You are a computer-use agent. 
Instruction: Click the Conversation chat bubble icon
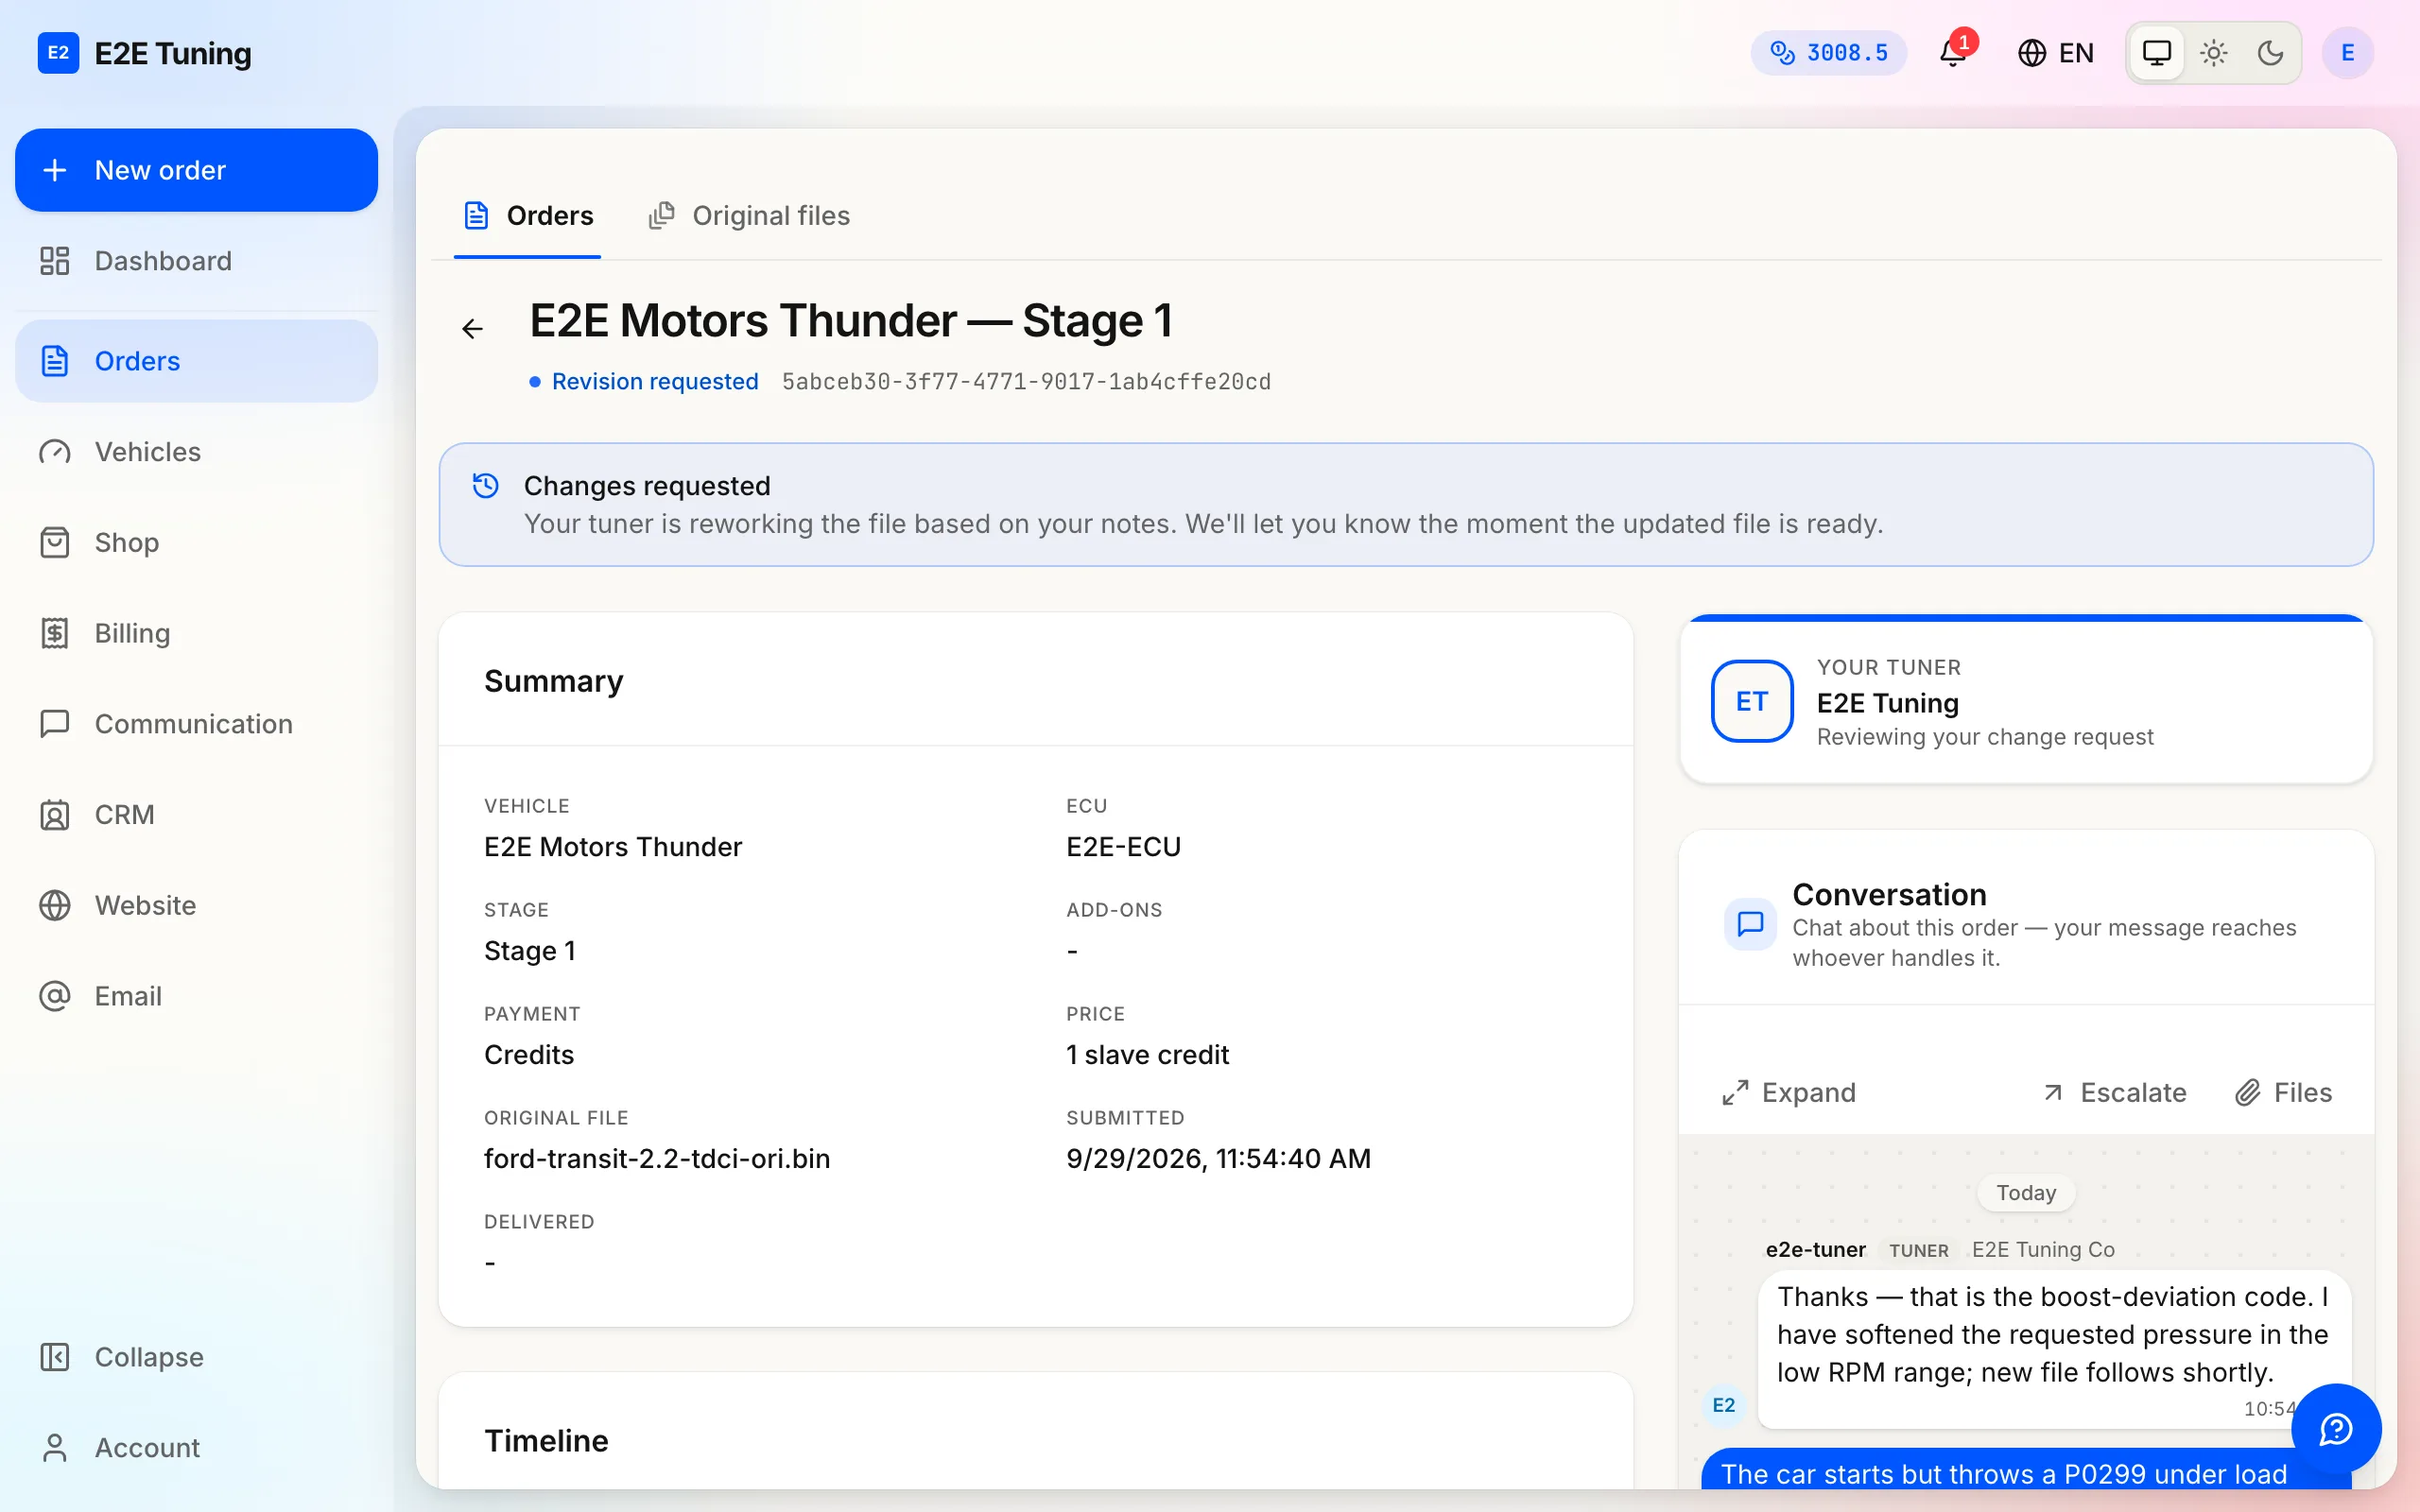click(1750, 924)
